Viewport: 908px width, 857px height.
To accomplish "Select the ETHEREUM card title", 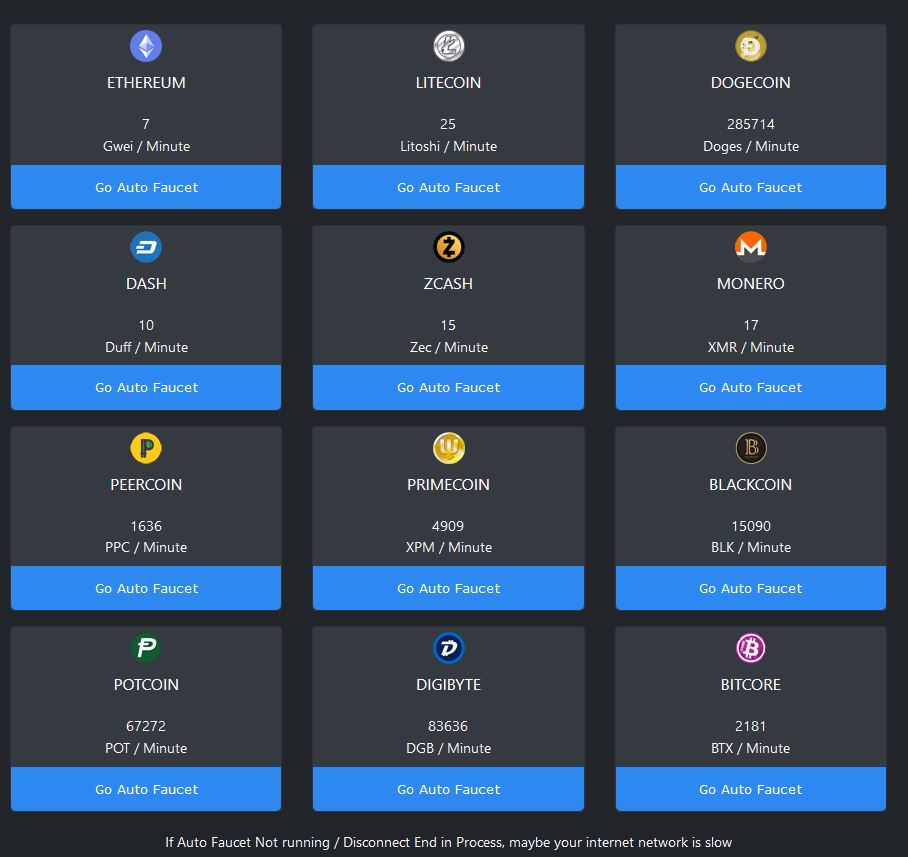I will 146,83.
